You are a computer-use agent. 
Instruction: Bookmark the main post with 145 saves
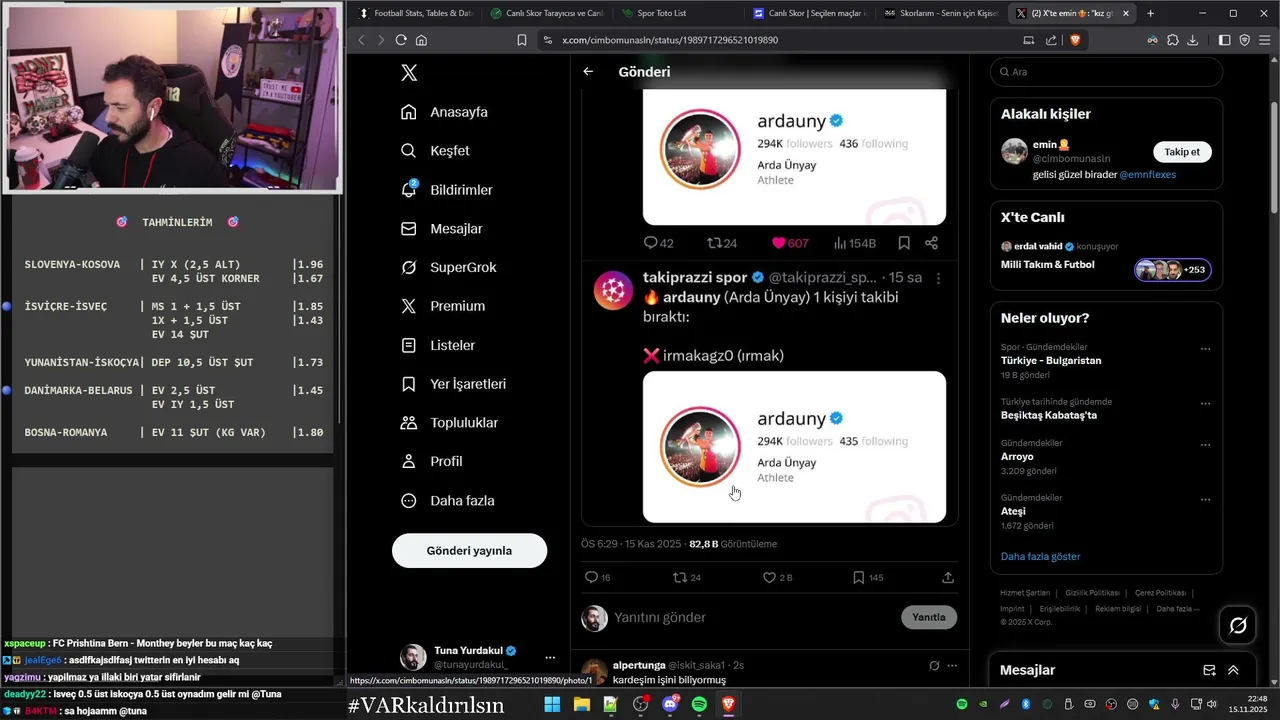click(867, 578)
